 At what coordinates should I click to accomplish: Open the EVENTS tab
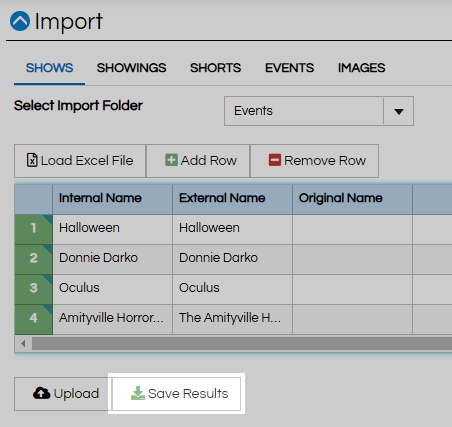pyautogui.click(x=289, y=68)
